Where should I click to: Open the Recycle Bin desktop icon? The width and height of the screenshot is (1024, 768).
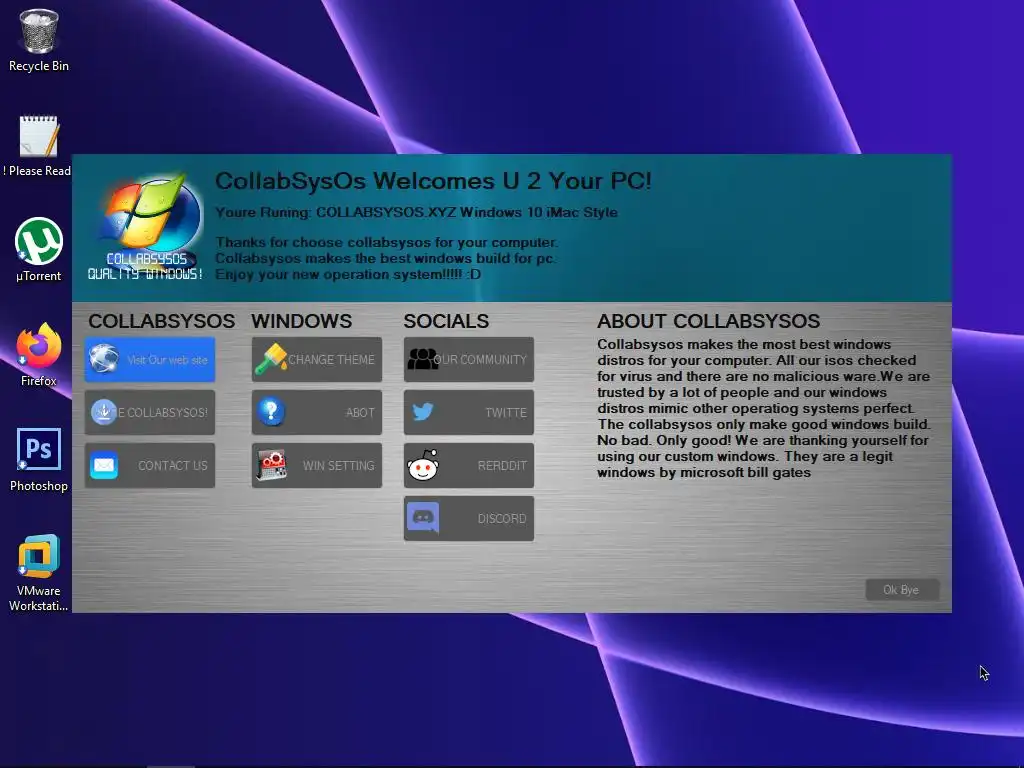click(x=39, y=40)
